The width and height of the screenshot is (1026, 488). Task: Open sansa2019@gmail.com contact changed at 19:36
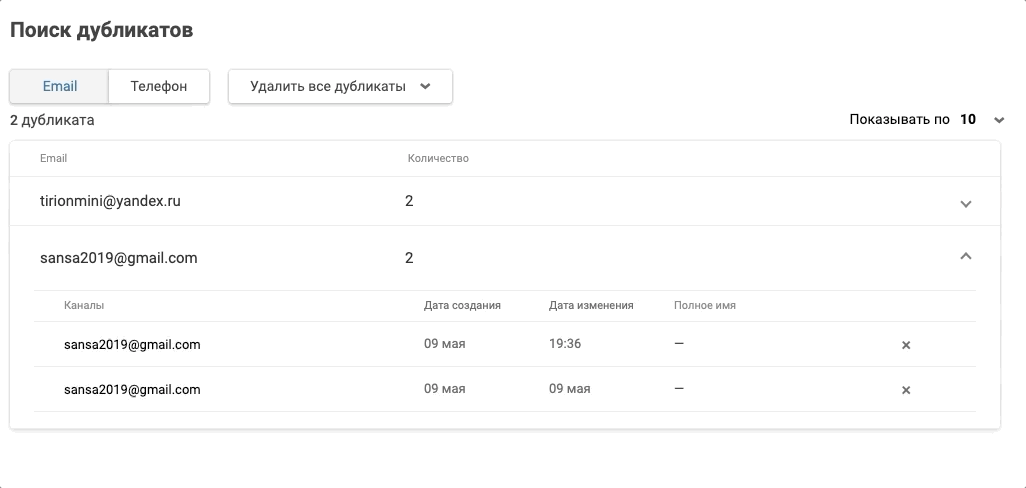(132, 345)
